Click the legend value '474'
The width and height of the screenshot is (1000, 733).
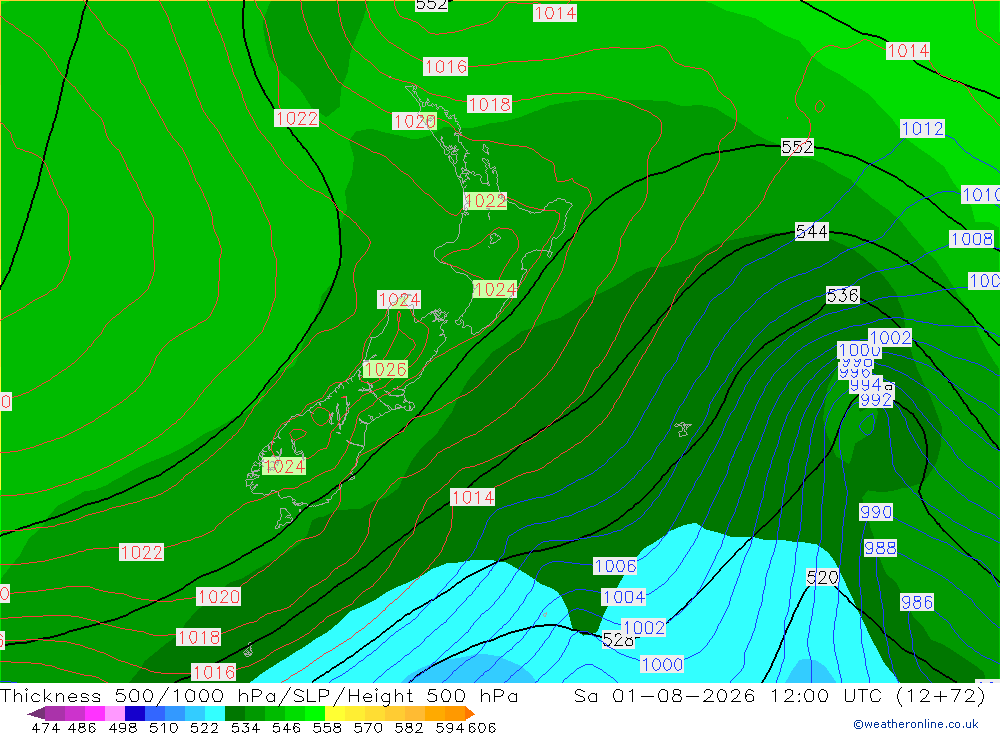pos(45,728)
